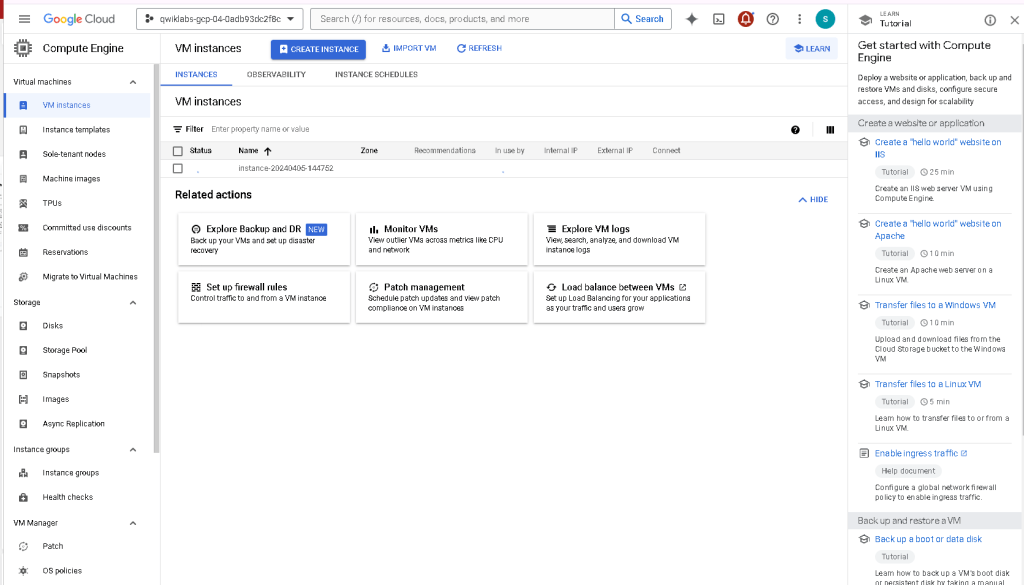Image resolution: width=1024 pixels, height=585 pixels.
Task: Check the box for instance-20240405-144752
Action: coord(178,168)
